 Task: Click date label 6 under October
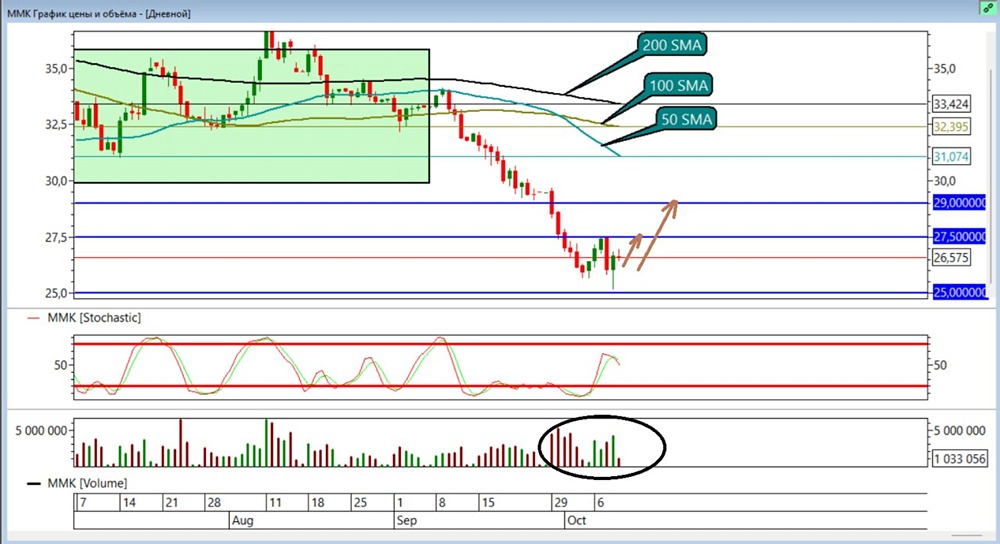[x=600, y=503]
